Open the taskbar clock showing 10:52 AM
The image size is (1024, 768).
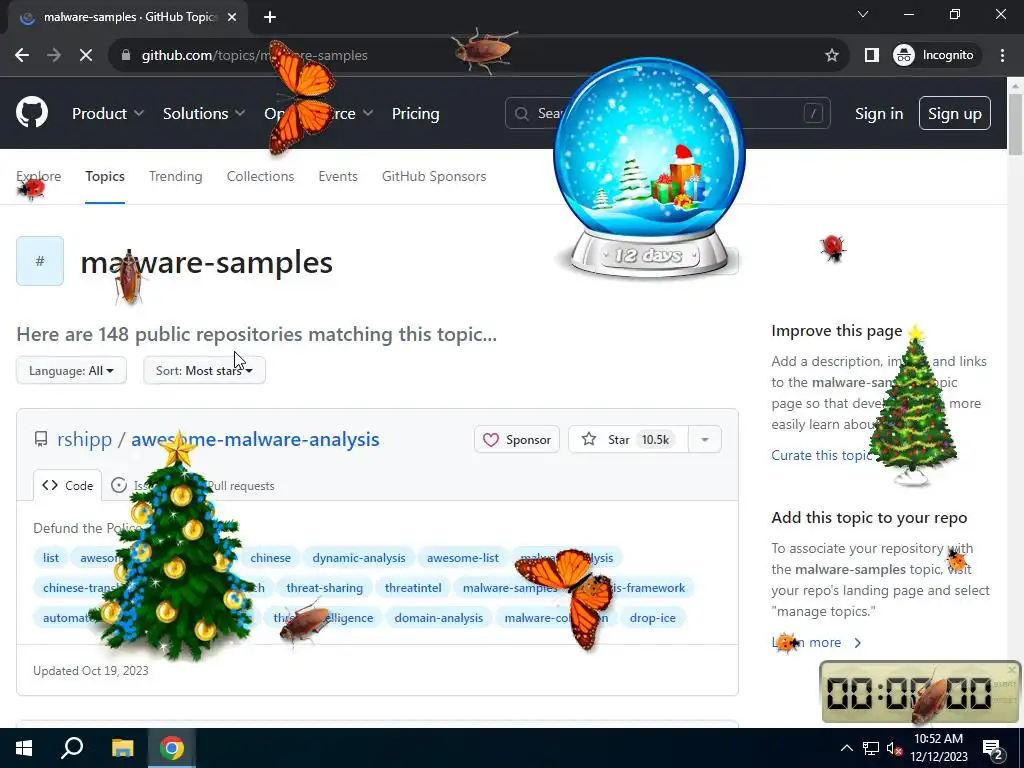(x=938, y=748)
